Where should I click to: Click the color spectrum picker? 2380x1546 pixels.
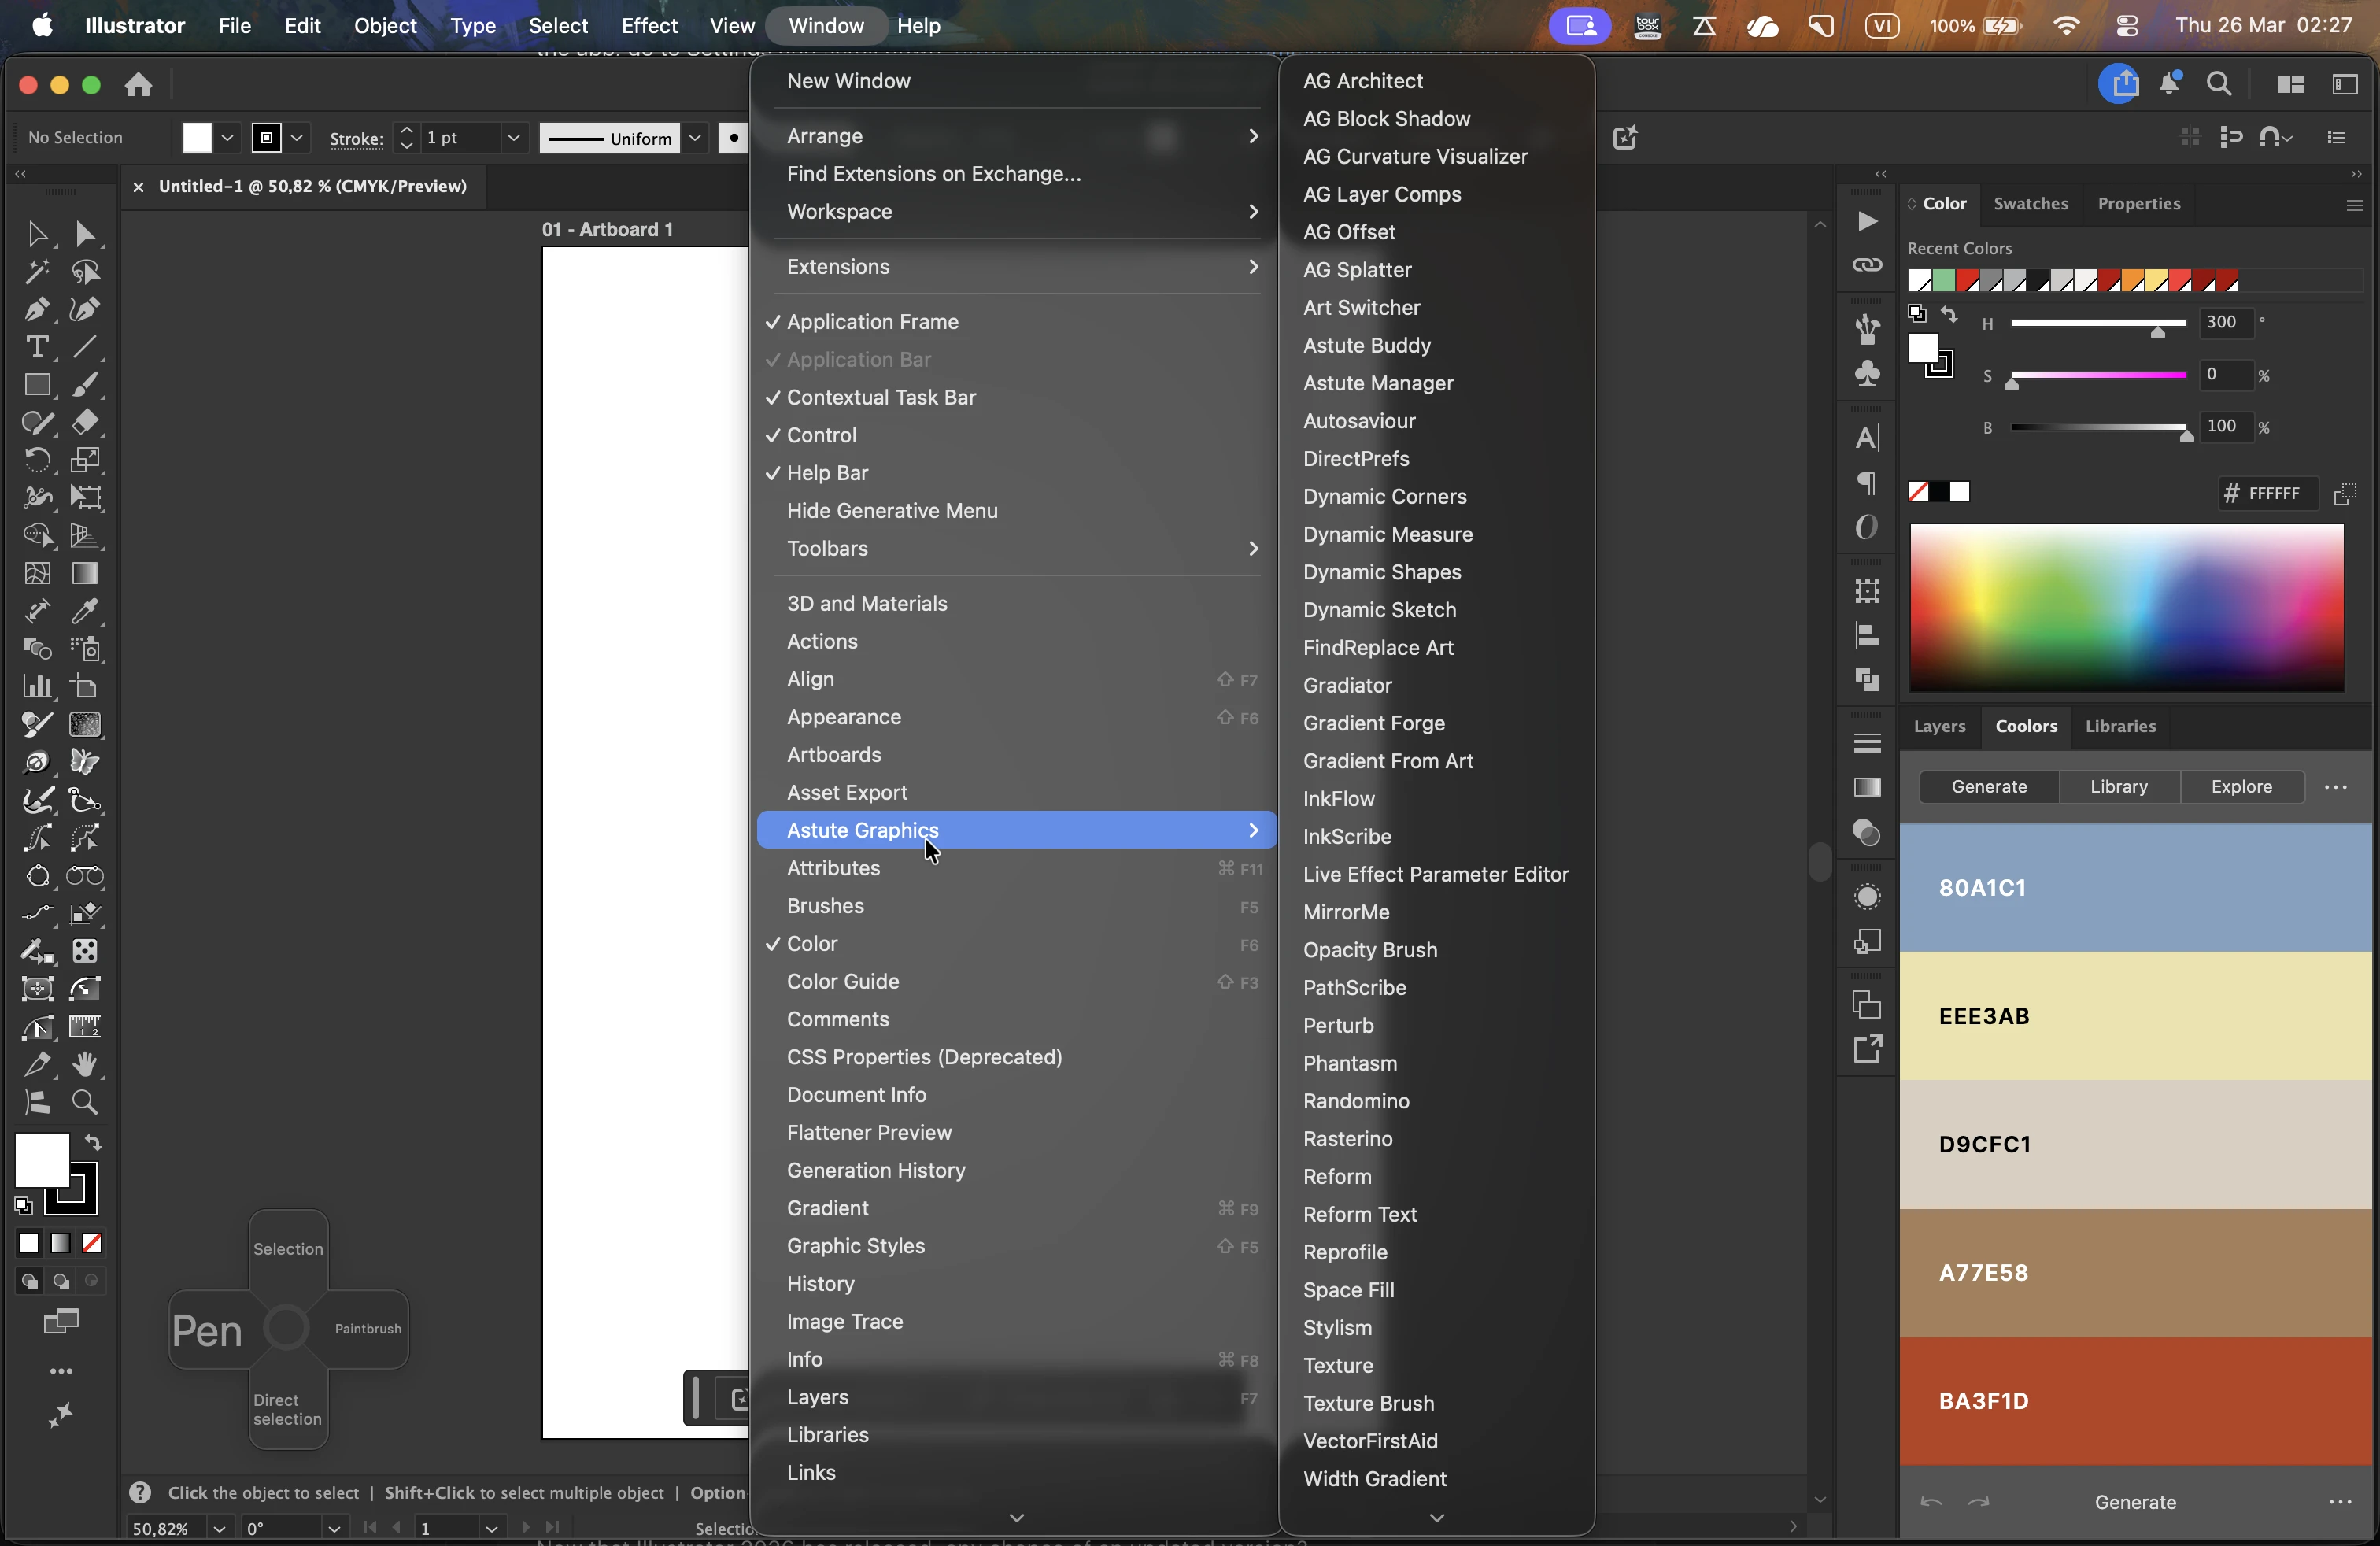2126,607
